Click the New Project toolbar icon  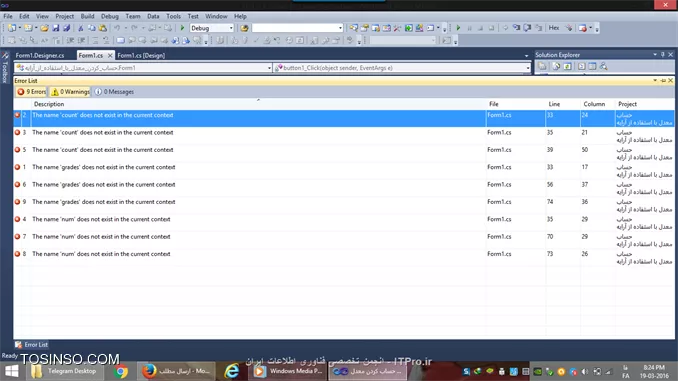[x=12, y=28]
